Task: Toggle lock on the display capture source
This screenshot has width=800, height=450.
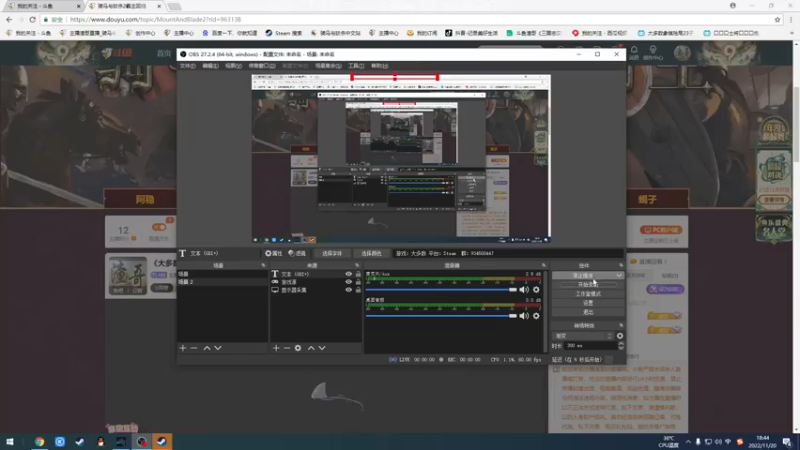Action: coord(358,290)
